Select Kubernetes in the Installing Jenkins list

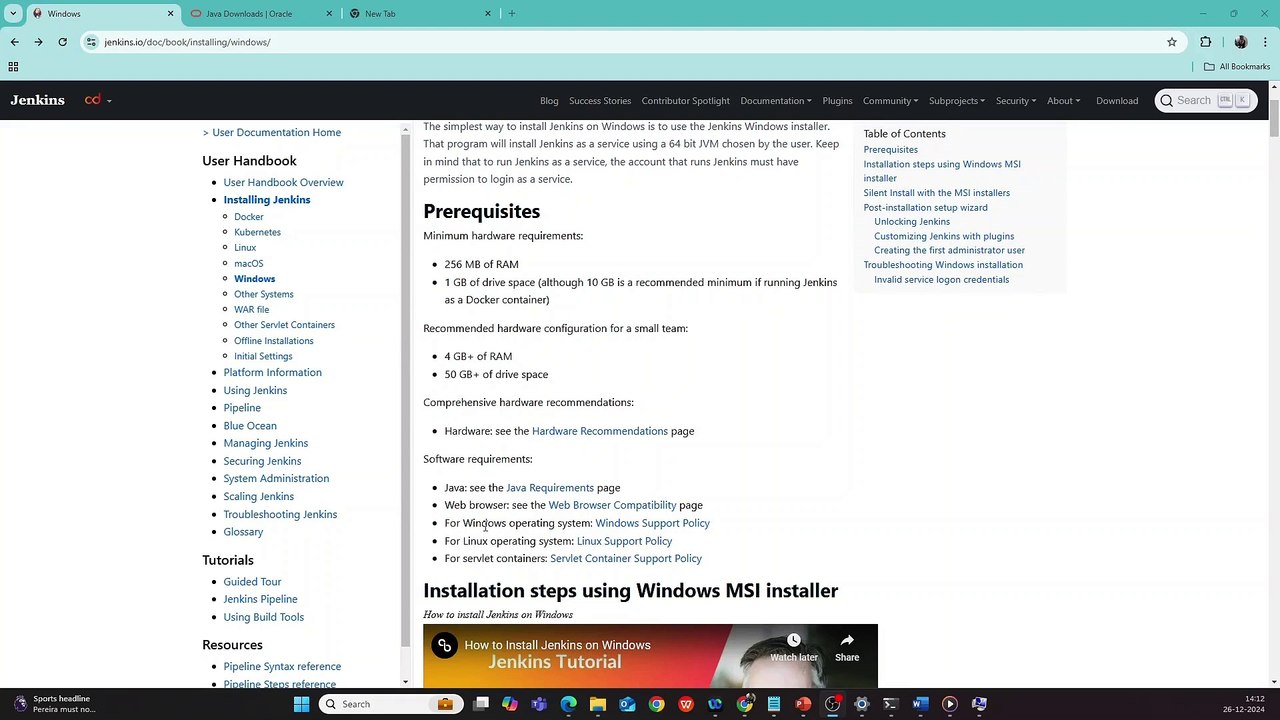(x=257, y=232)
